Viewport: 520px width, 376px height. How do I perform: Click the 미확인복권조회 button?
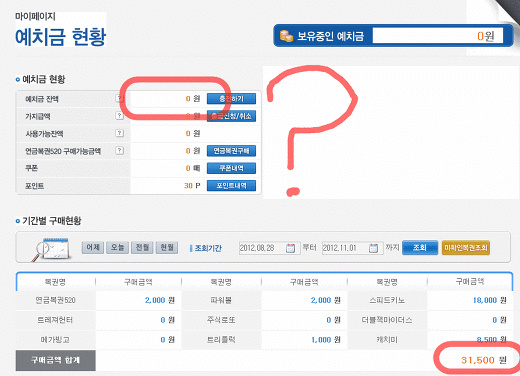pos(466,248)
